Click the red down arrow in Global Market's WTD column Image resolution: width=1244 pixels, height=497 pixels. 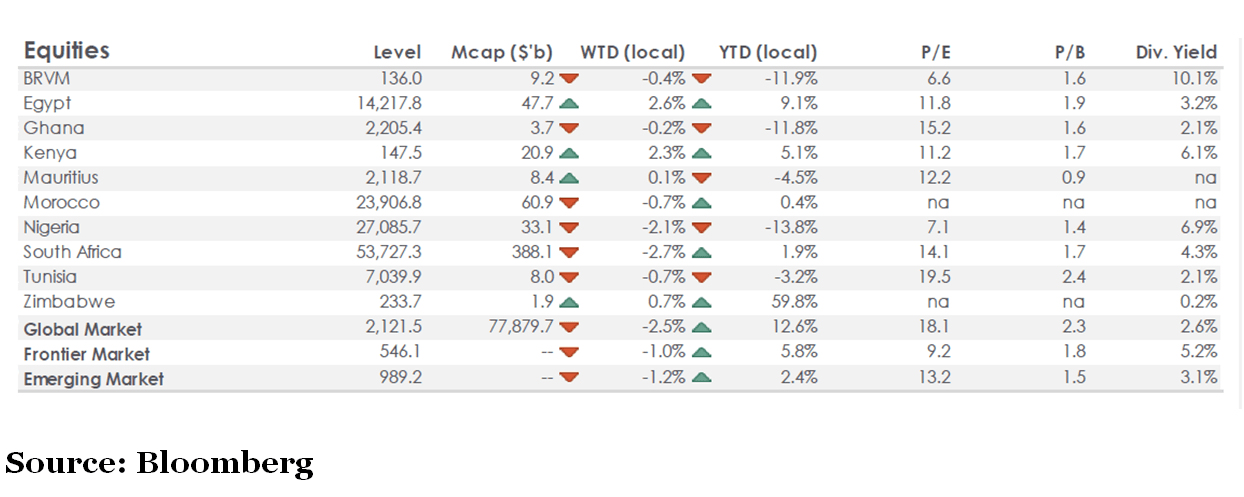pos(569,328)
